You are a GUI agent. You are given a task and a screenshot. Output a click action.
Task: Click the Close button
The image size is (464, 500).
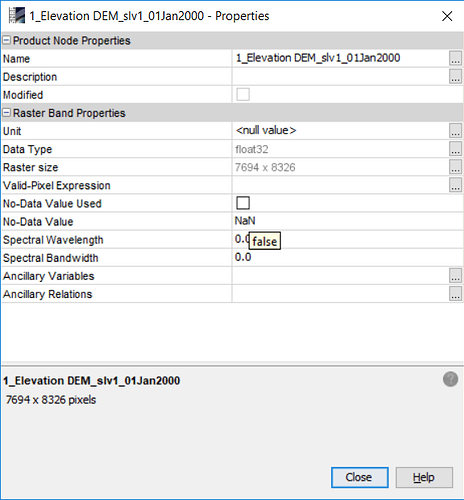(360, 477)
